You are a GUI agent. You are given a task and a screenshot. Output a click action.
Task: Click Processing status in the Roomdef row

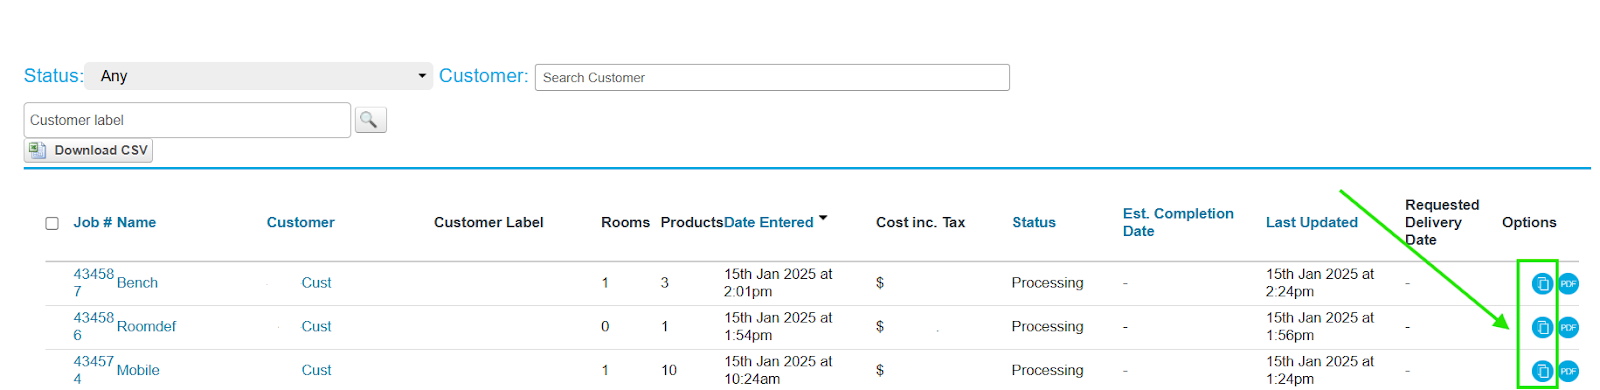coord(1047,326)
